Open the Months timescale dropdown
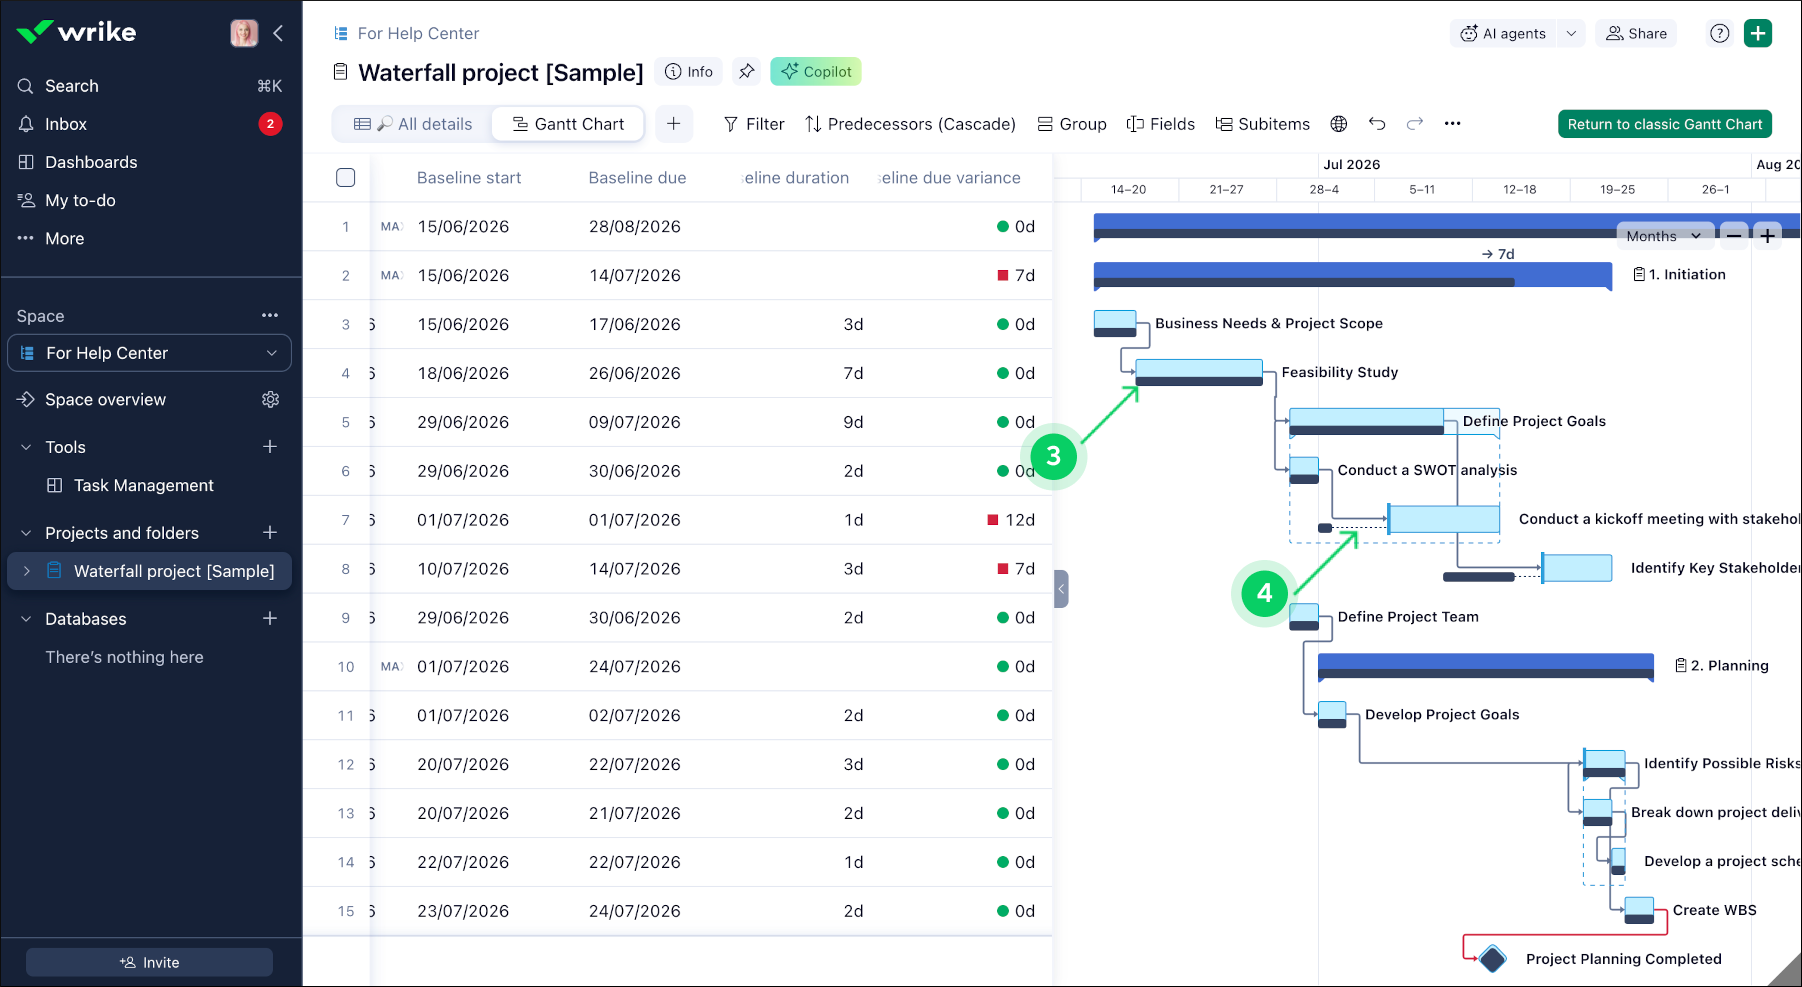 click(x=1664, y=236)
